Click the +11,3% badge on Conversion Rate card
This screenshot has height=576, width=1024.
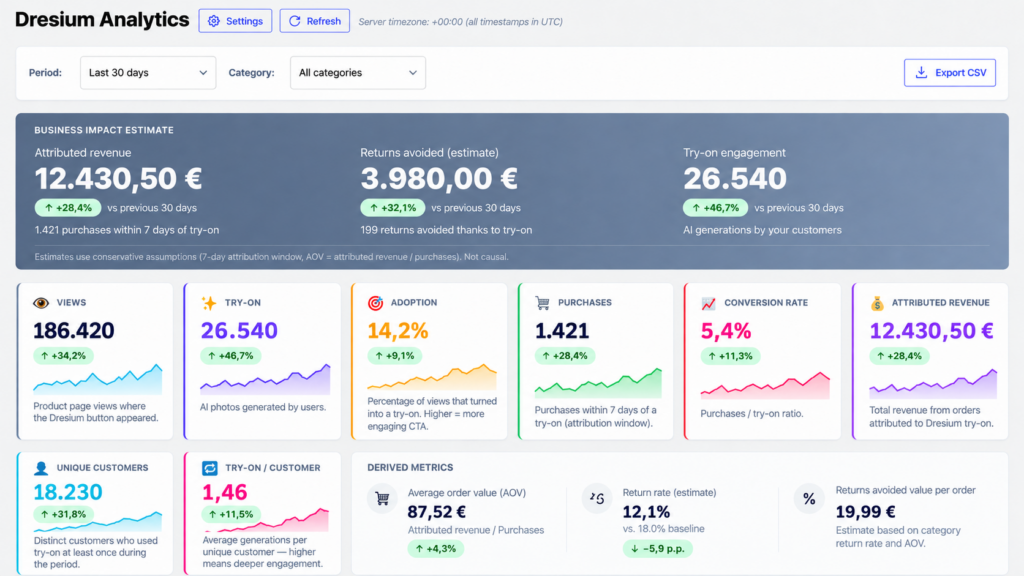[x=730, y=356]
